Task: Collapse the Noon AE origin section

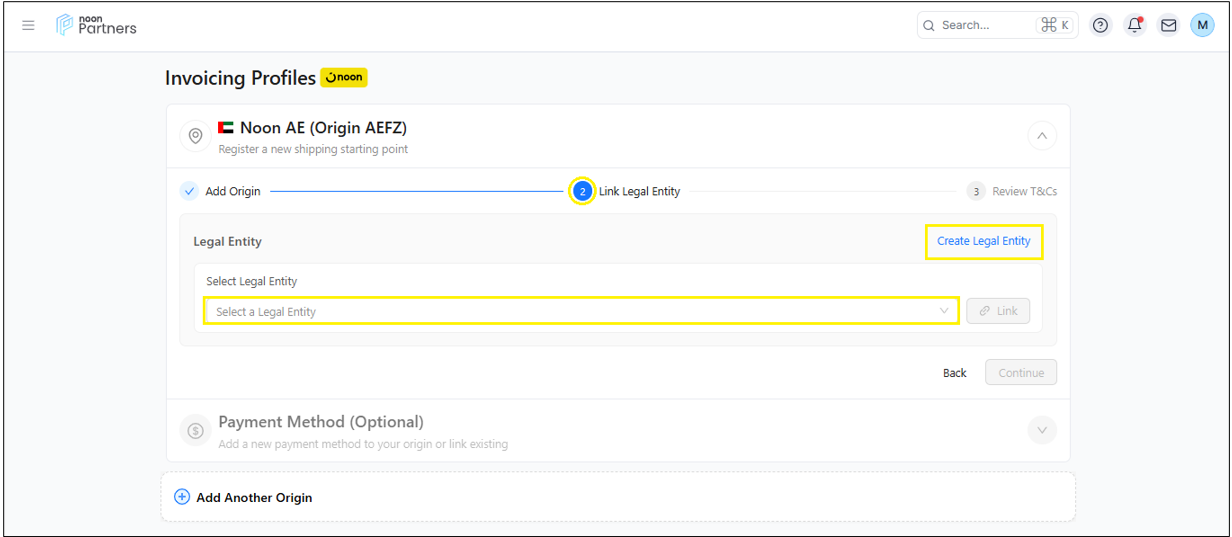Action: (x=1041, y=136)
